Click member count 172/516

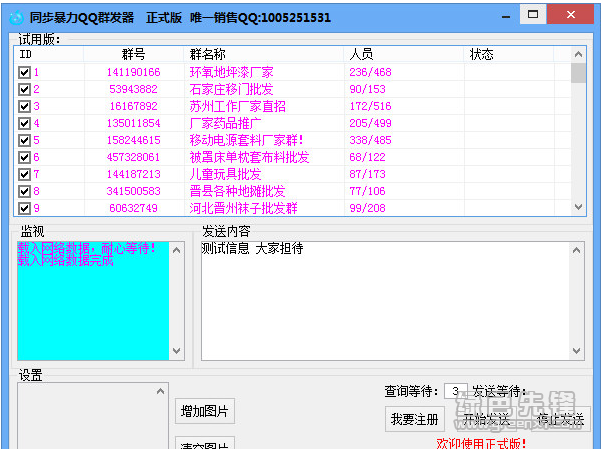pyautogui.click(x=370, y=106)
